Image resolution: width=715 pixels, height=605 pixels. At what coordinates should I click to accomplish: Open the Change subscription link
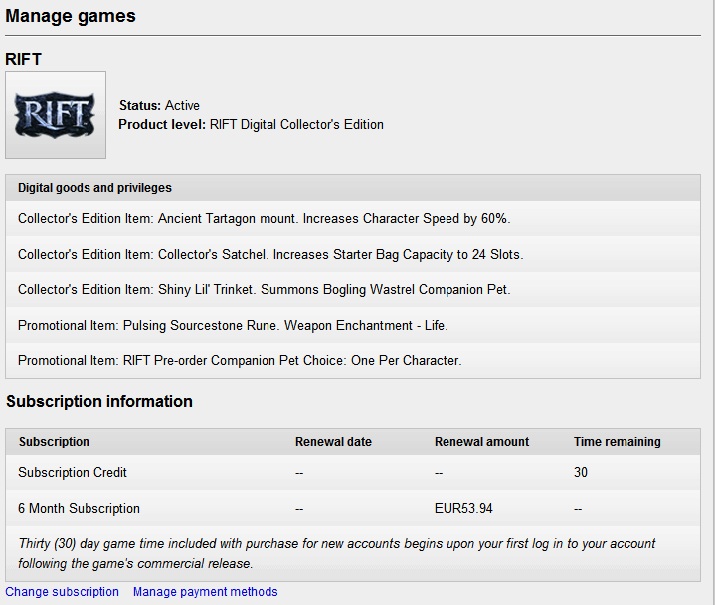tap(62, 592)
